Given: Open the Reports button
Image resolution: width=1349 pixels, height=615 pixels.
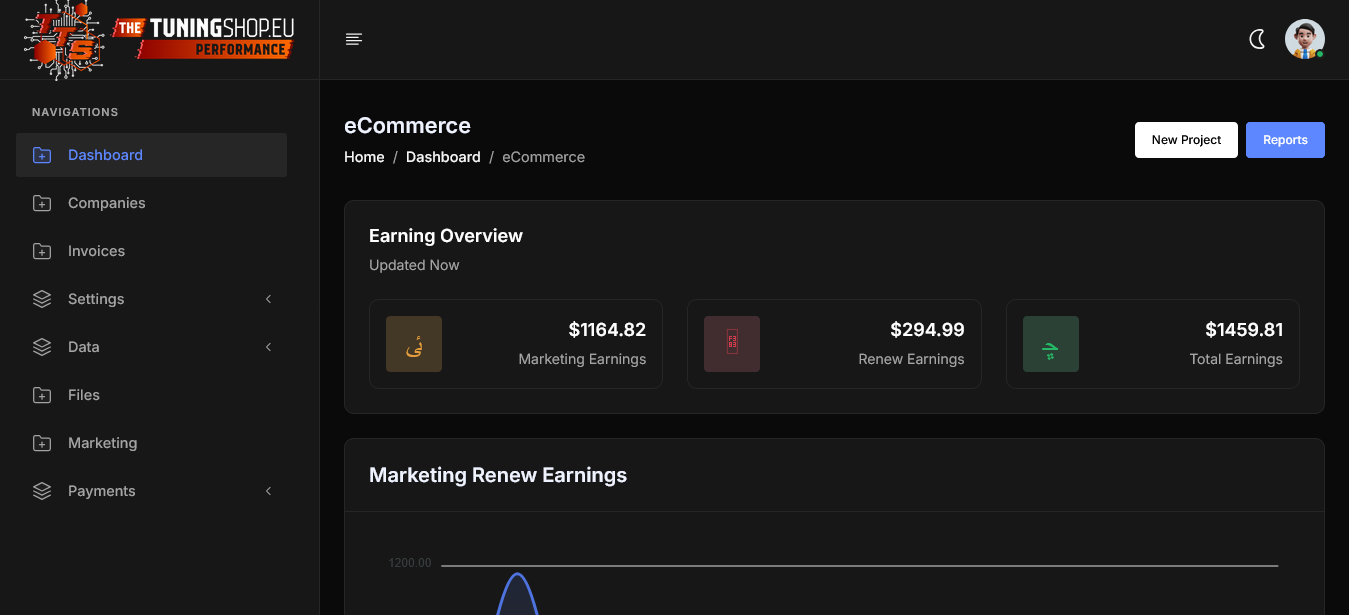Looking at the screenshot, I should (x=1285, y=140).
